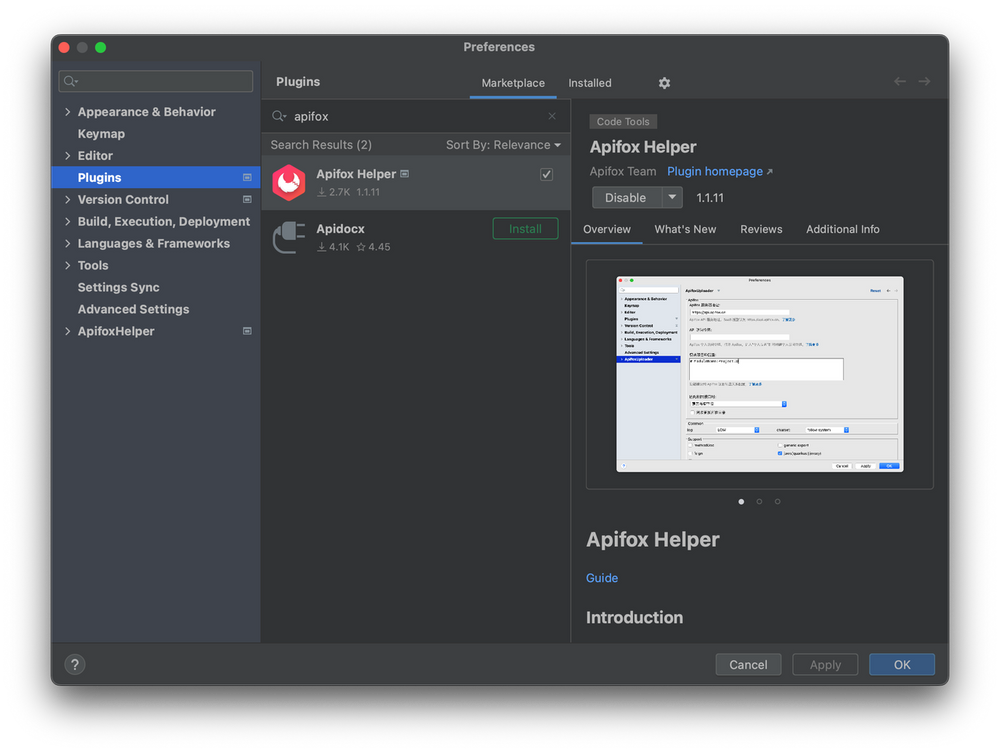Click the back navigation arrow
Image resolution: width=1000 pixels, height=753 pixels.
[x=899, y=83]
